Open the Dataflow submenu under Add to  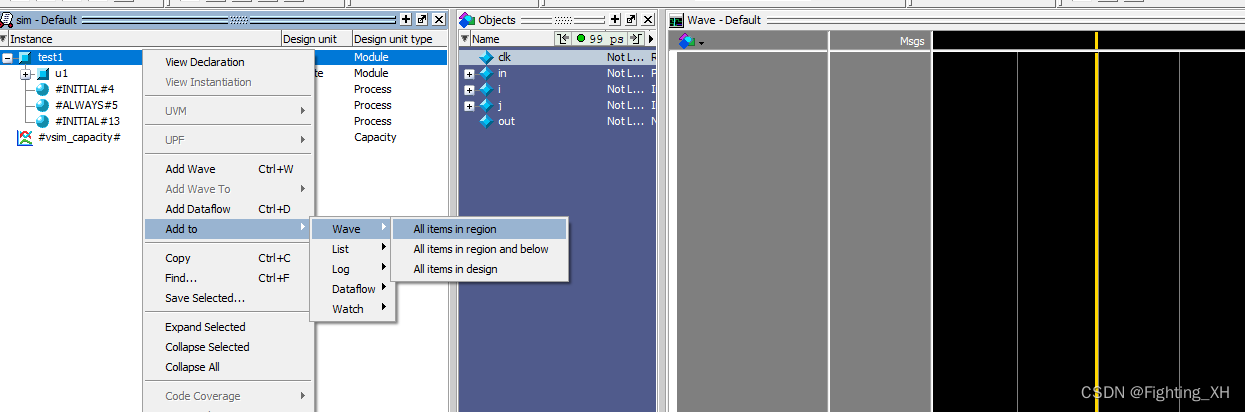coord(354,289)
